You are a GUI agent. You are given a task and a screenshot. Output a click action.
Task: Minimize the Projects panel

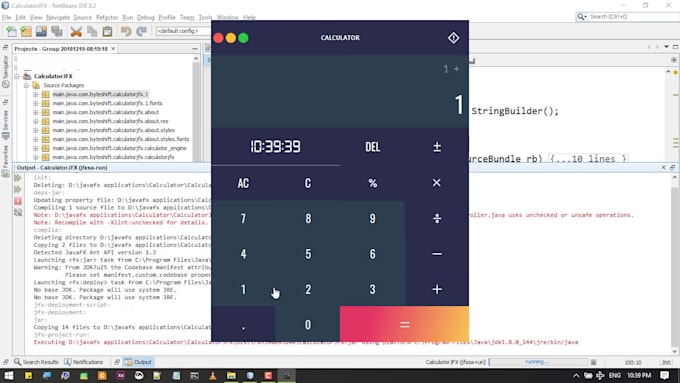tap(195, 49)
